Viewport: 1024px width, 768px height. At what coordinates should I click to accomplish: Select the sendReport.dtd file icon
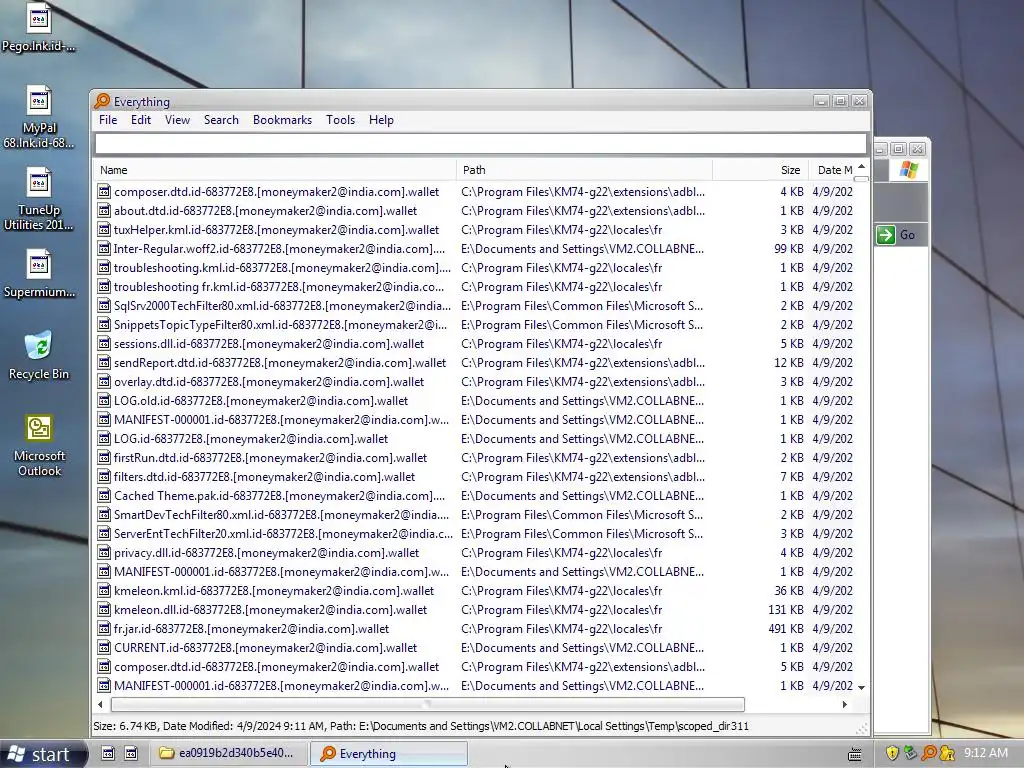104,362
